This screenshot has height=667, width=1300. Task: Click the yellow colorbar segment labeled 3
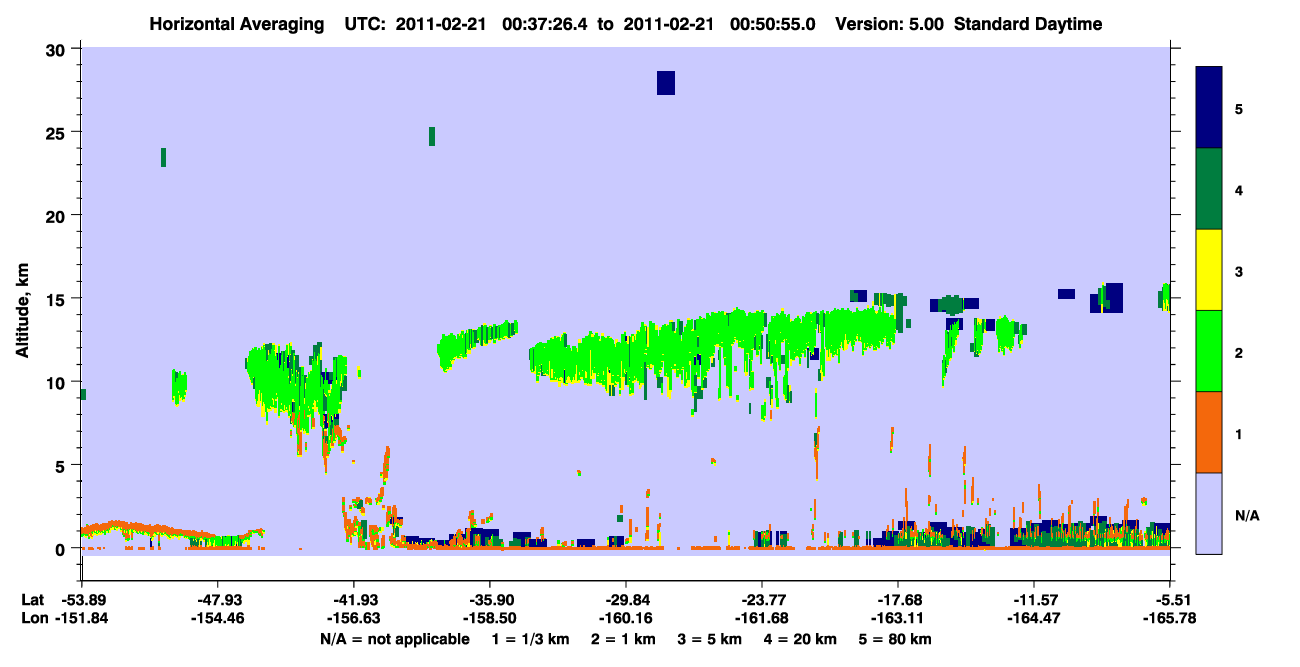[1209, 270]
